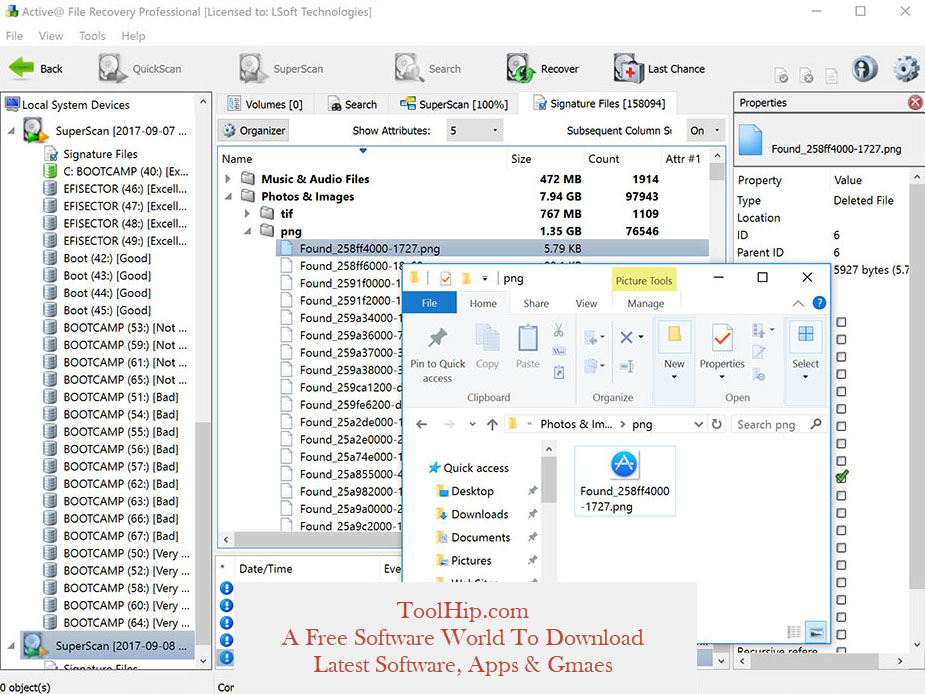Open the Explorer View ribbon tab
Viewport: 925px width, 694px height.
(586, 303)
